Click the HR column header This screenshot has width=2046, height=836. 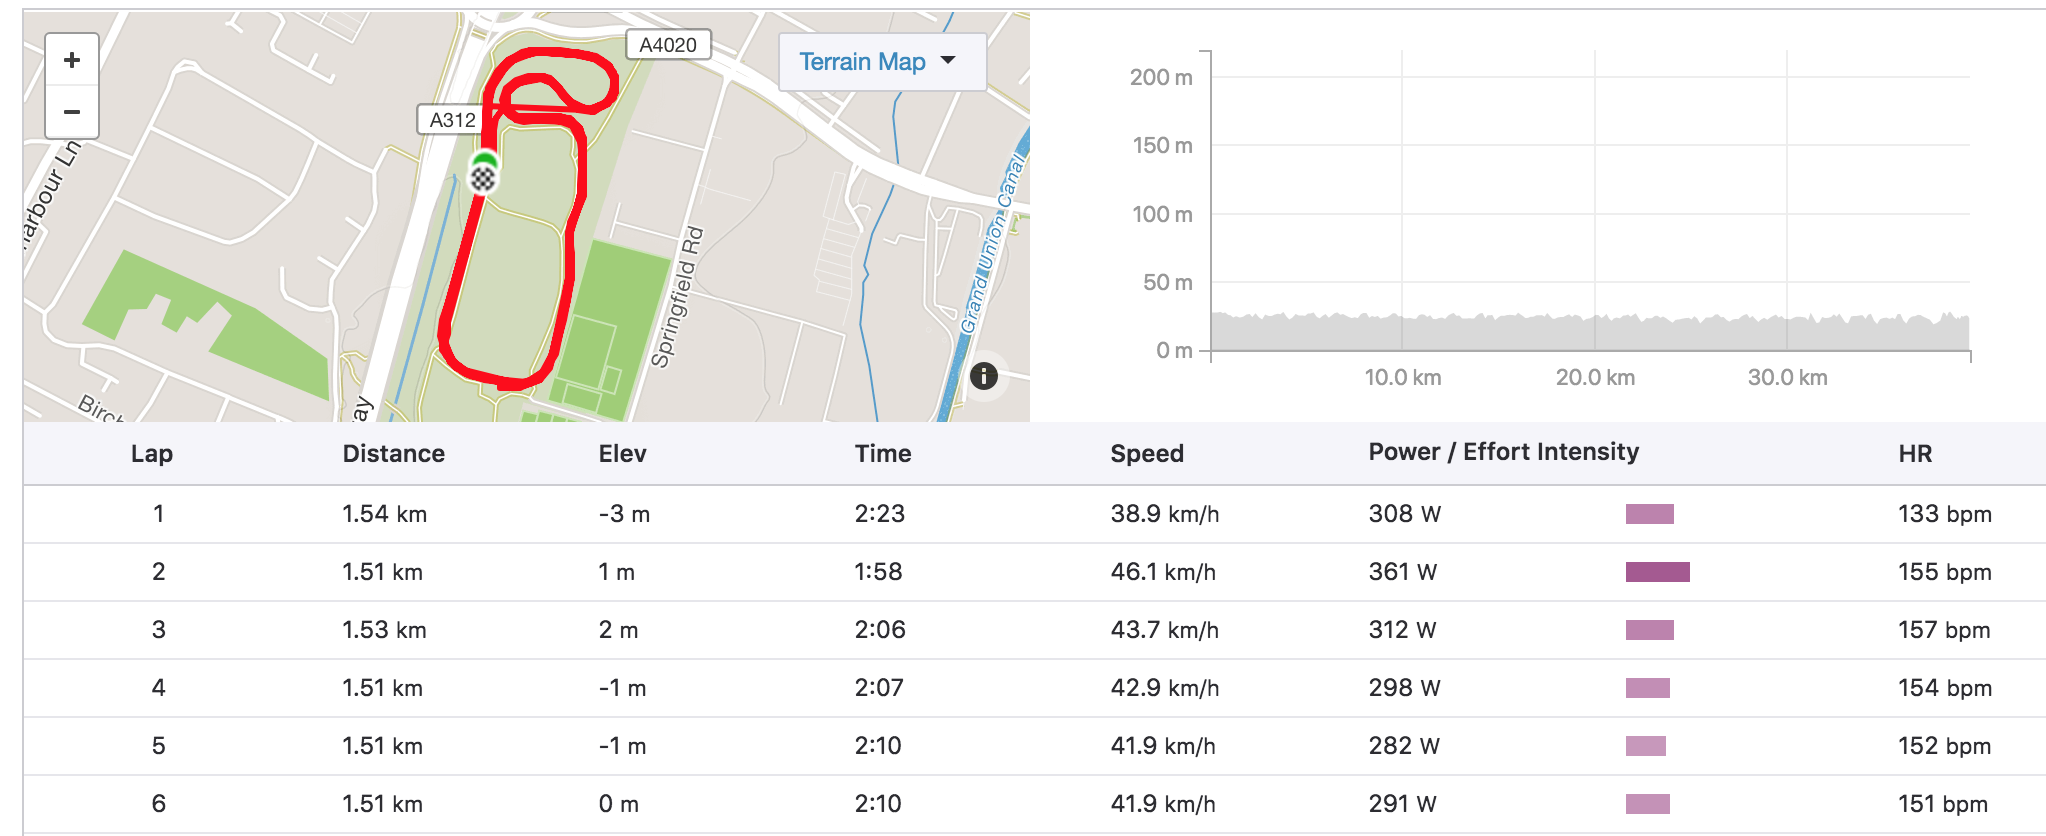click(x=1914, y=454)
